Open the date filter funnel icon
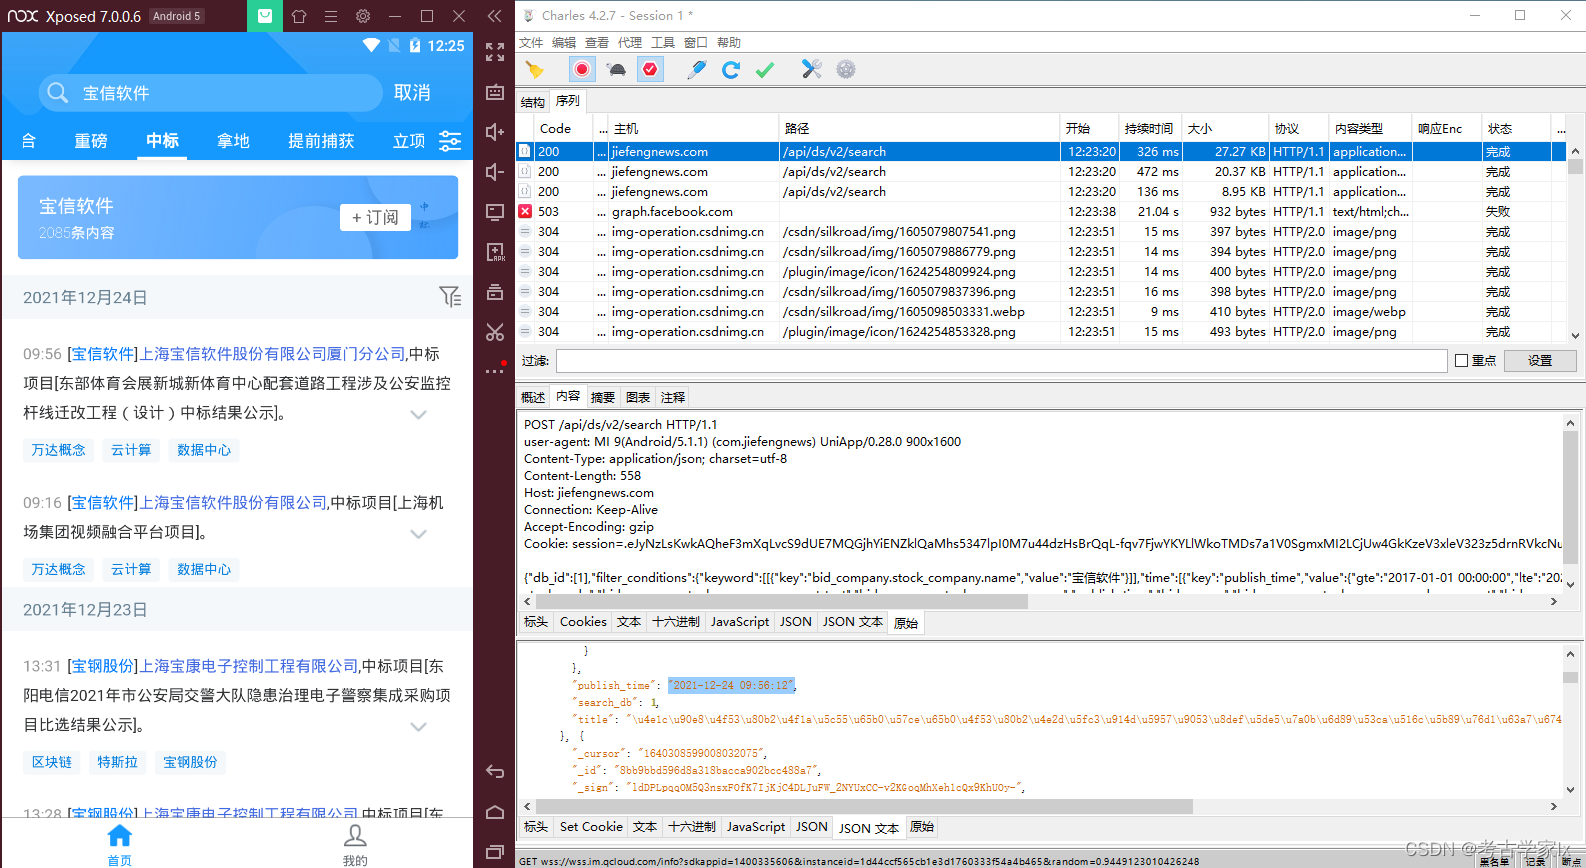 coord(450,297)
